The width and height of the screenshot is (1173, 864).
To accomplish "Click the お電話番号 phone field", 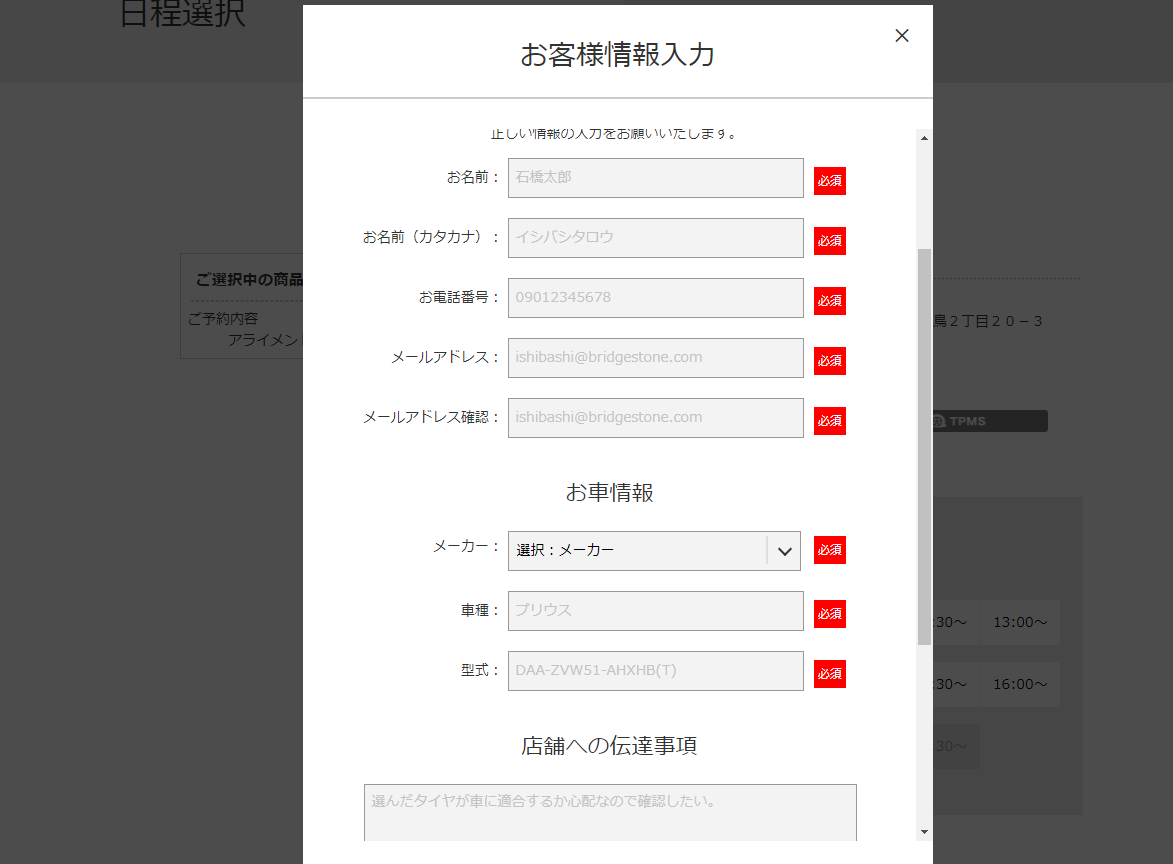I will point(655,298).
